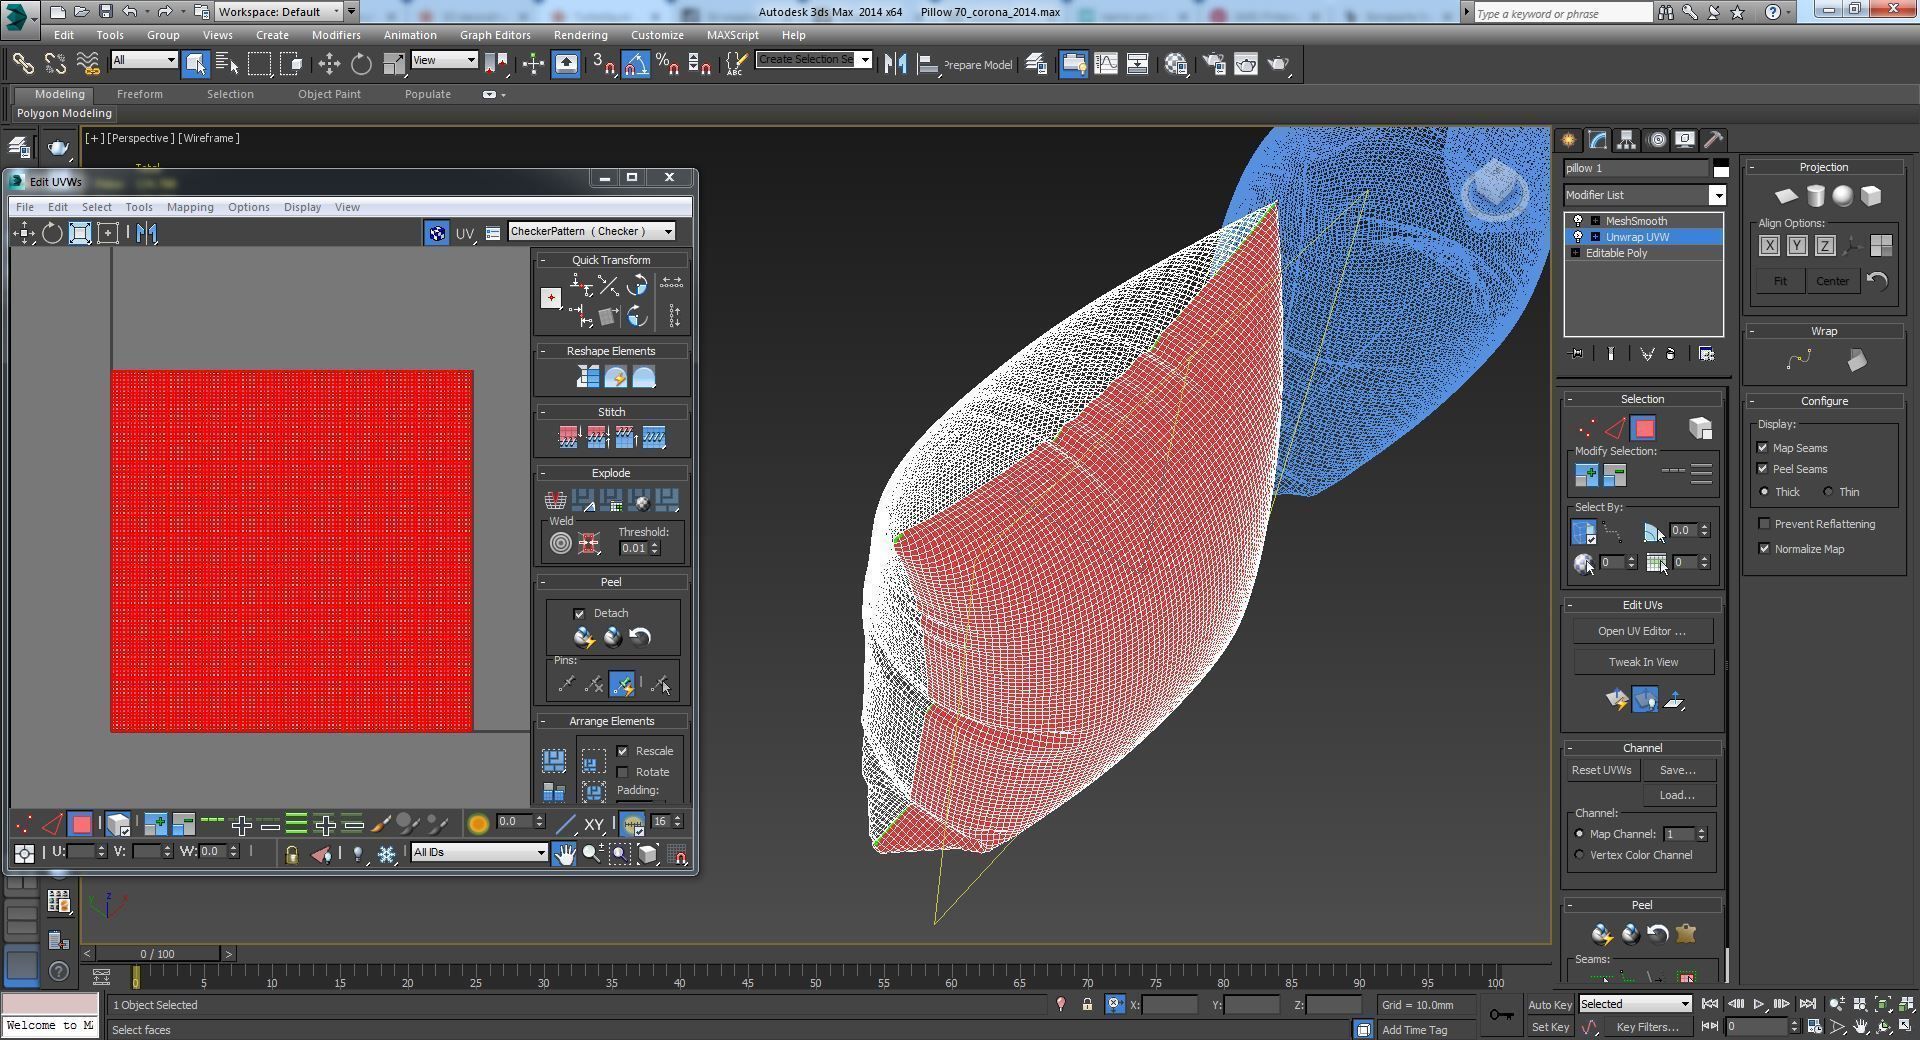Click Box Map projection icon
Viewport: 1920px width, 1040px height.
tap(1871, 196)
